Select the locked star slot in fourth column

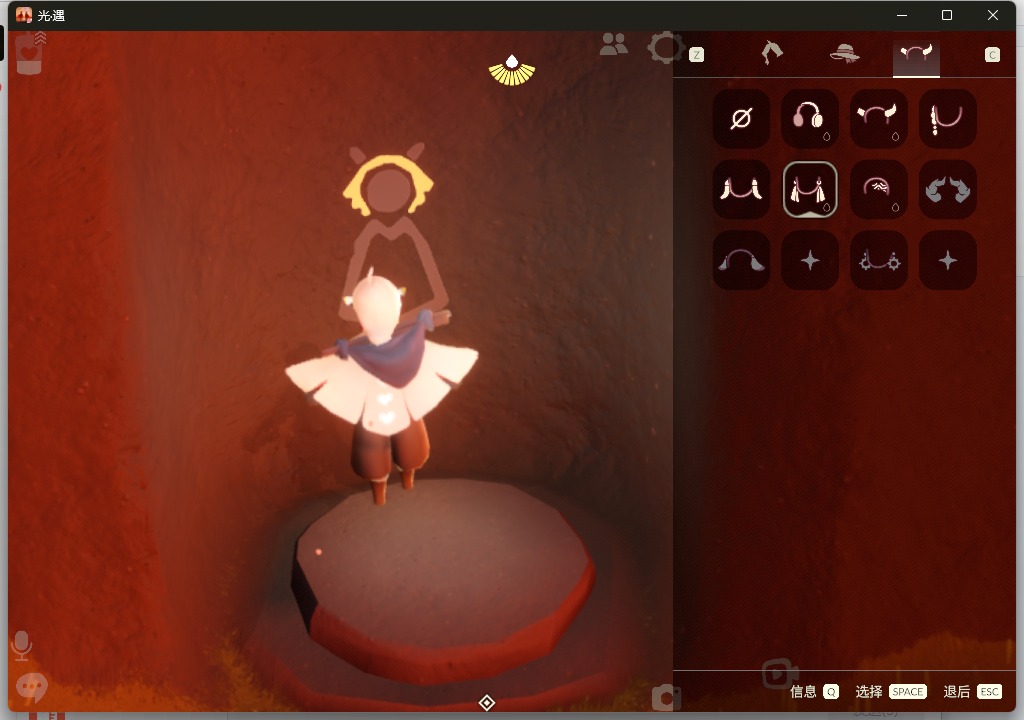(x=948, y=260)
